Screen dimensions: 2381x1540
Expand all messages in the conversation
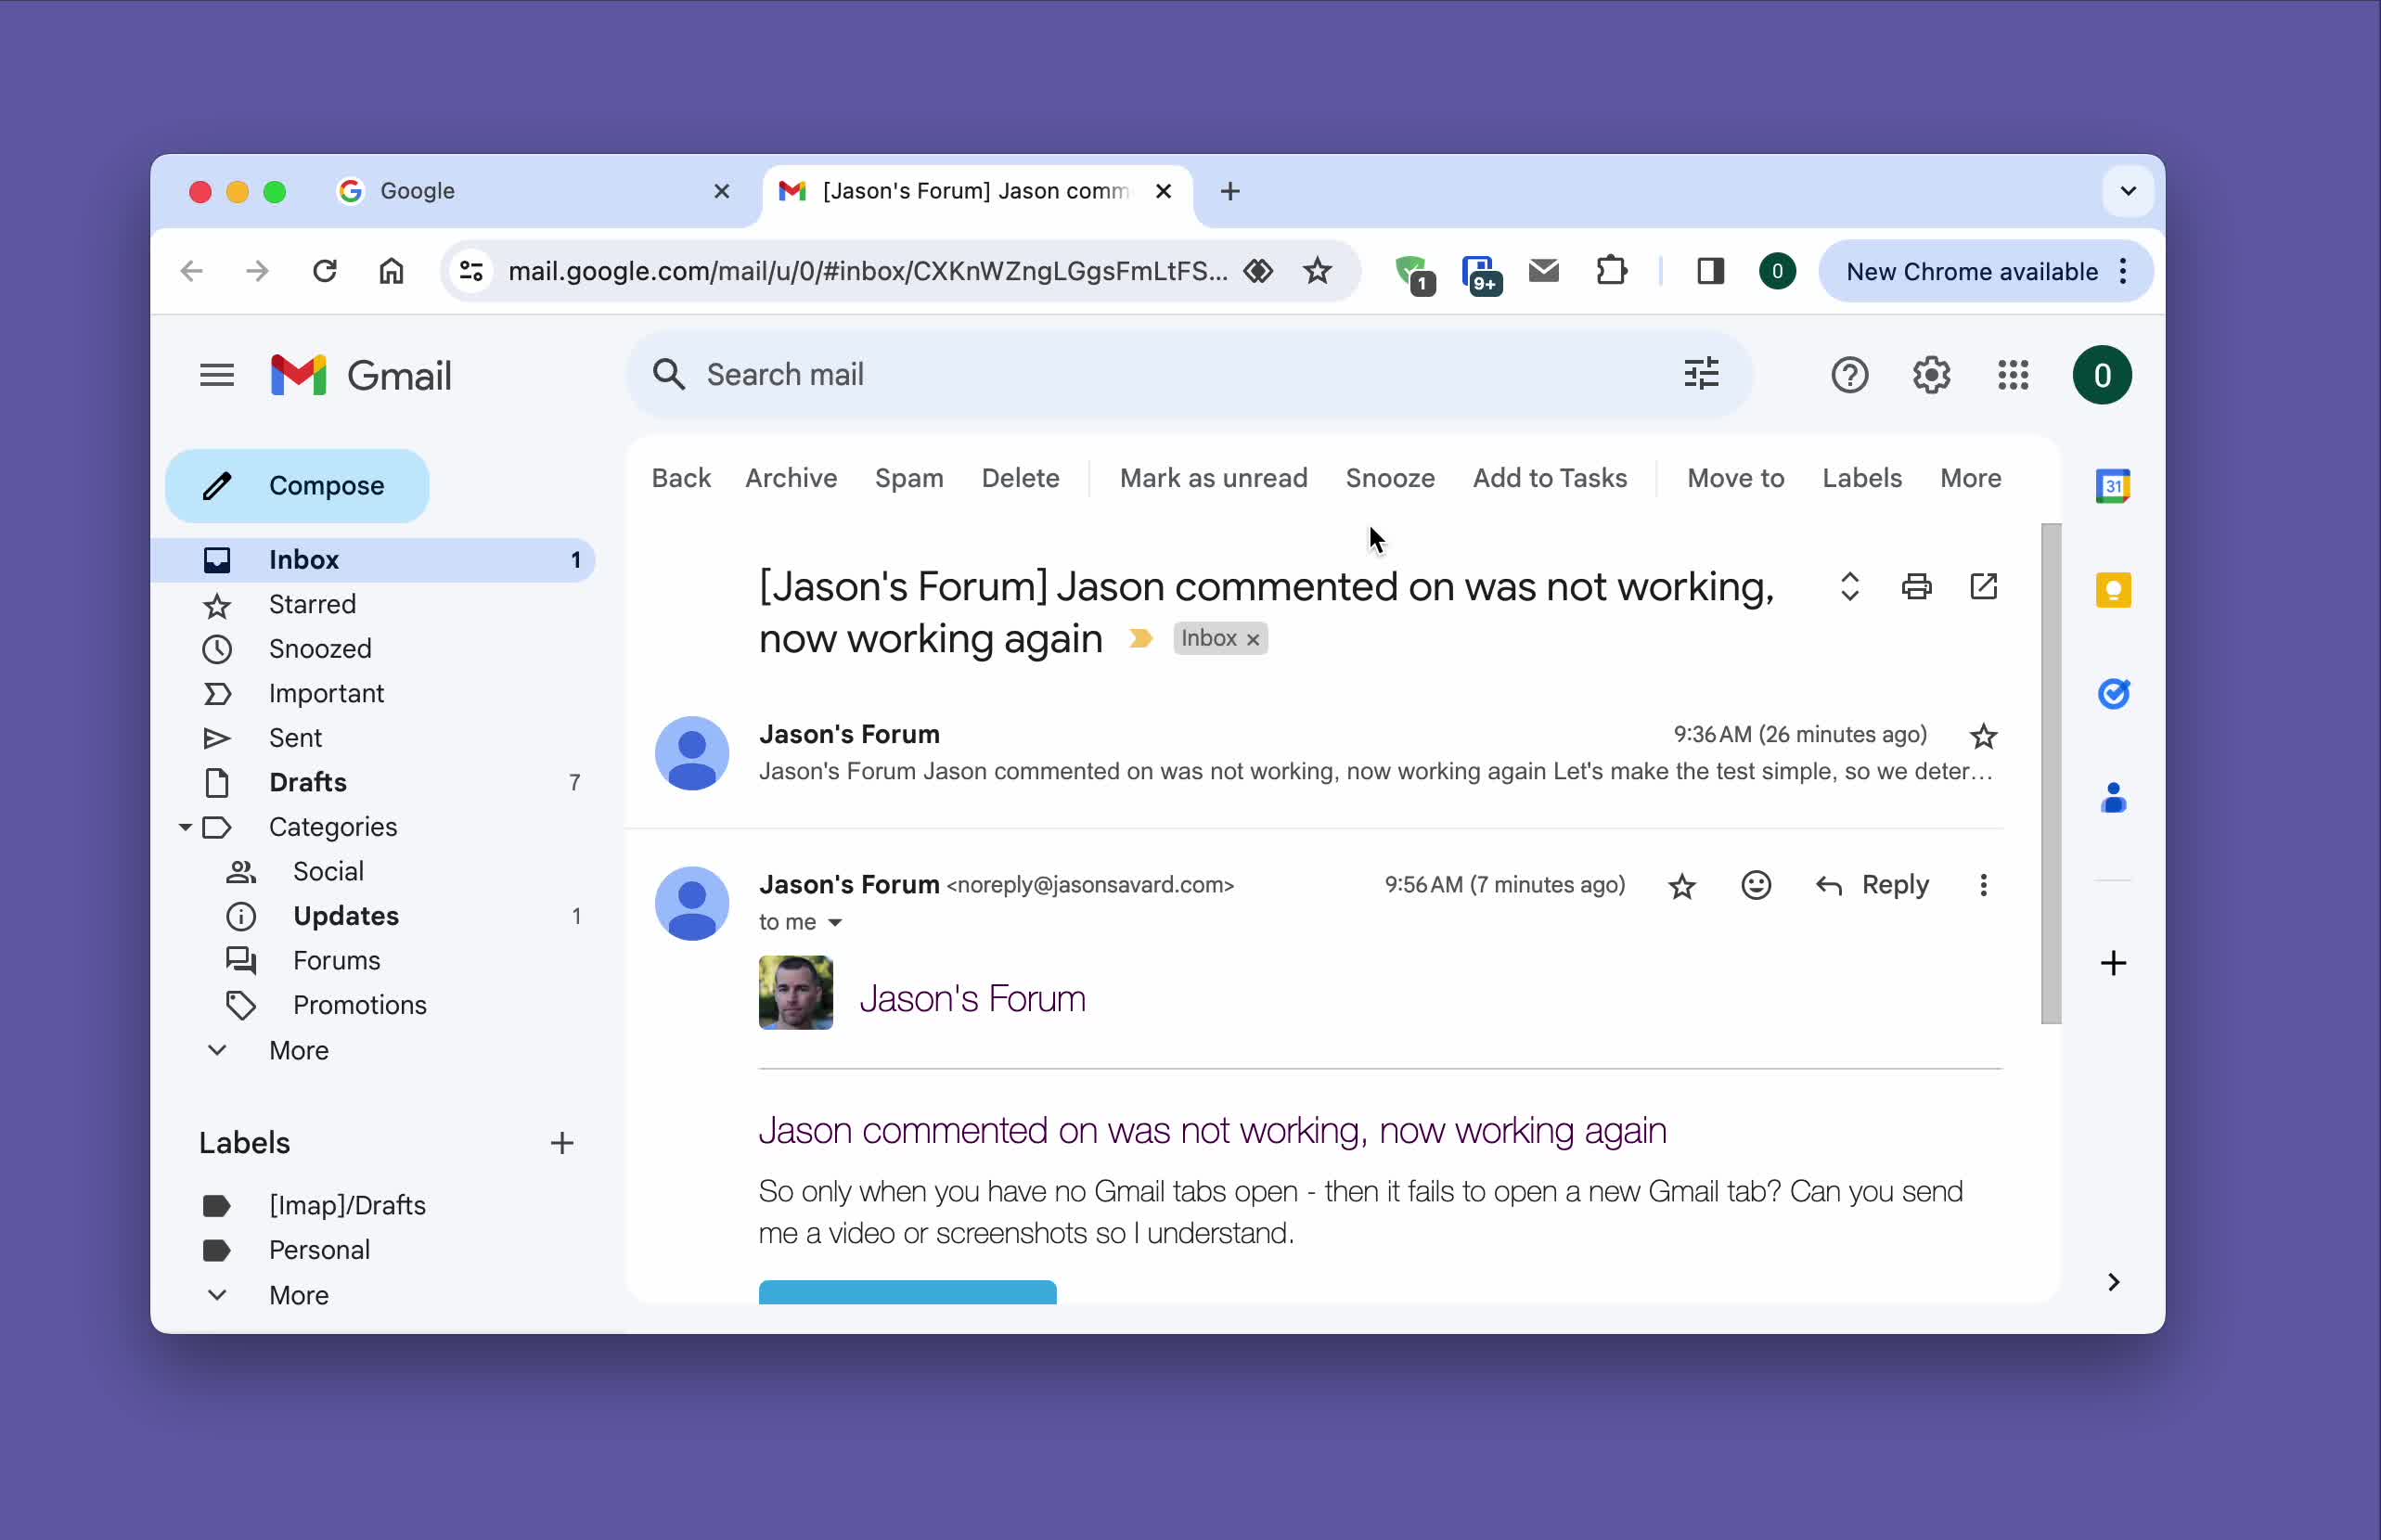1849,586
